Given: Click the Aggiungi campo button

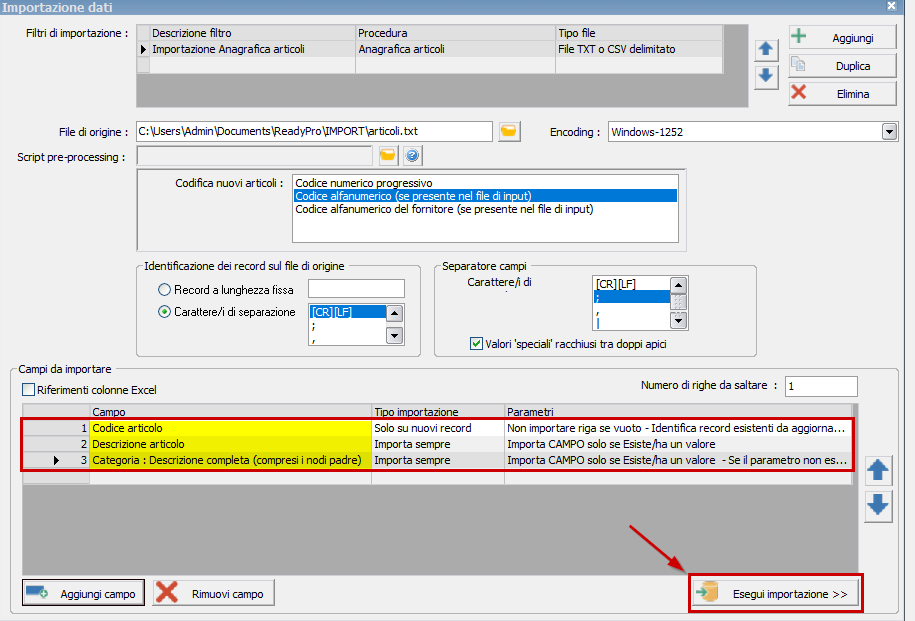Looking at the screenshot, I should (84, 593).
